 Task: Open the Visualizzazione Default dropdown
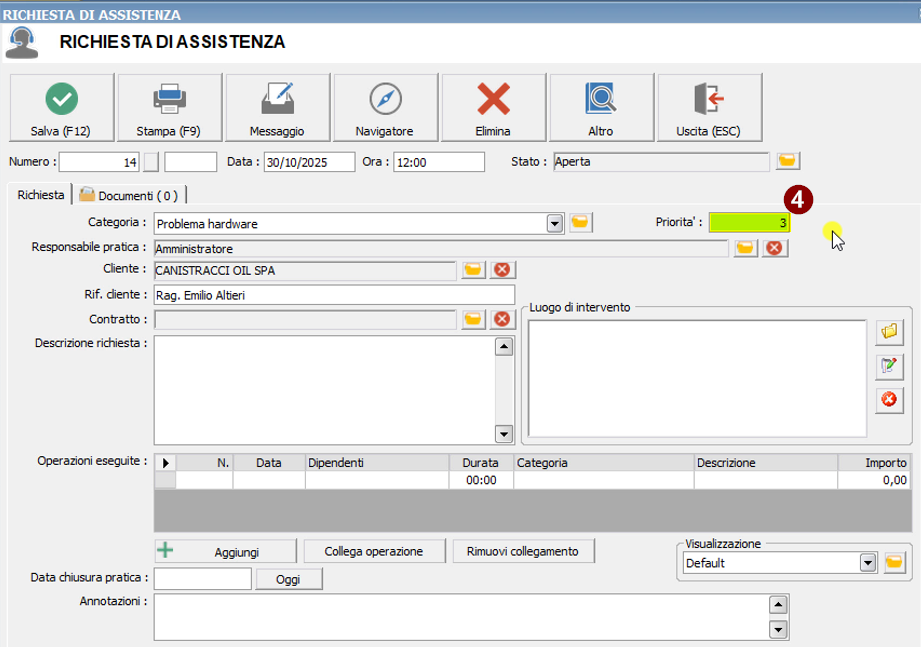[868, 563]
